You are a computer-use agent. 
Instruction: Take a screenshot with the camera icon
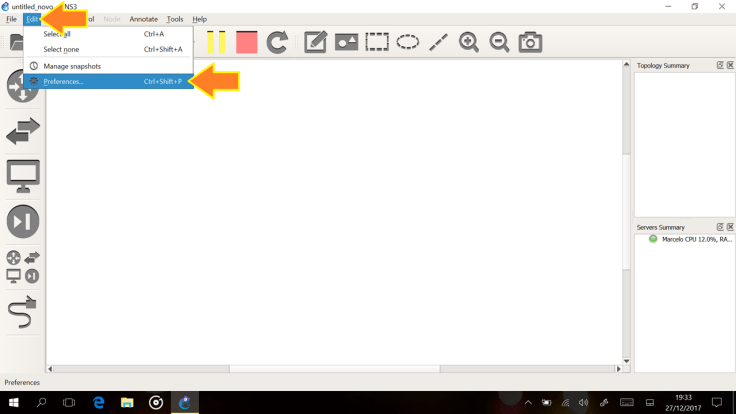point(530,42)
